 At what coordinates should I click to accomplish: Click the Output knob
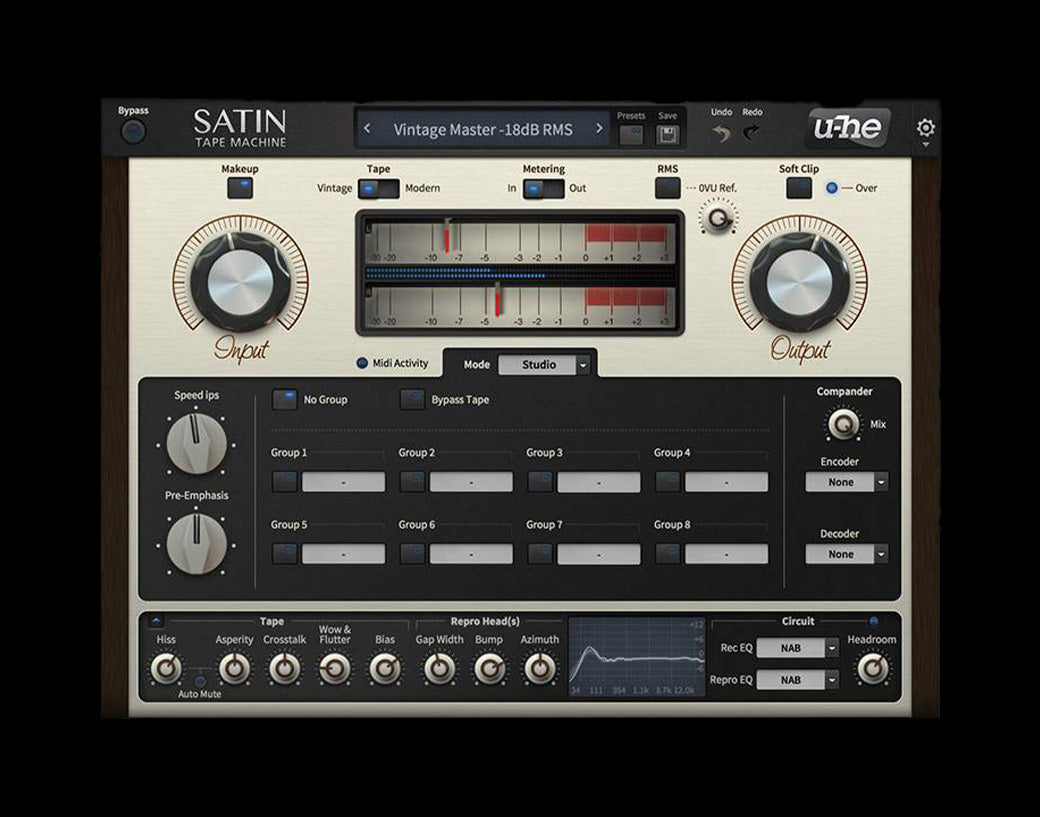coord(799,282)
